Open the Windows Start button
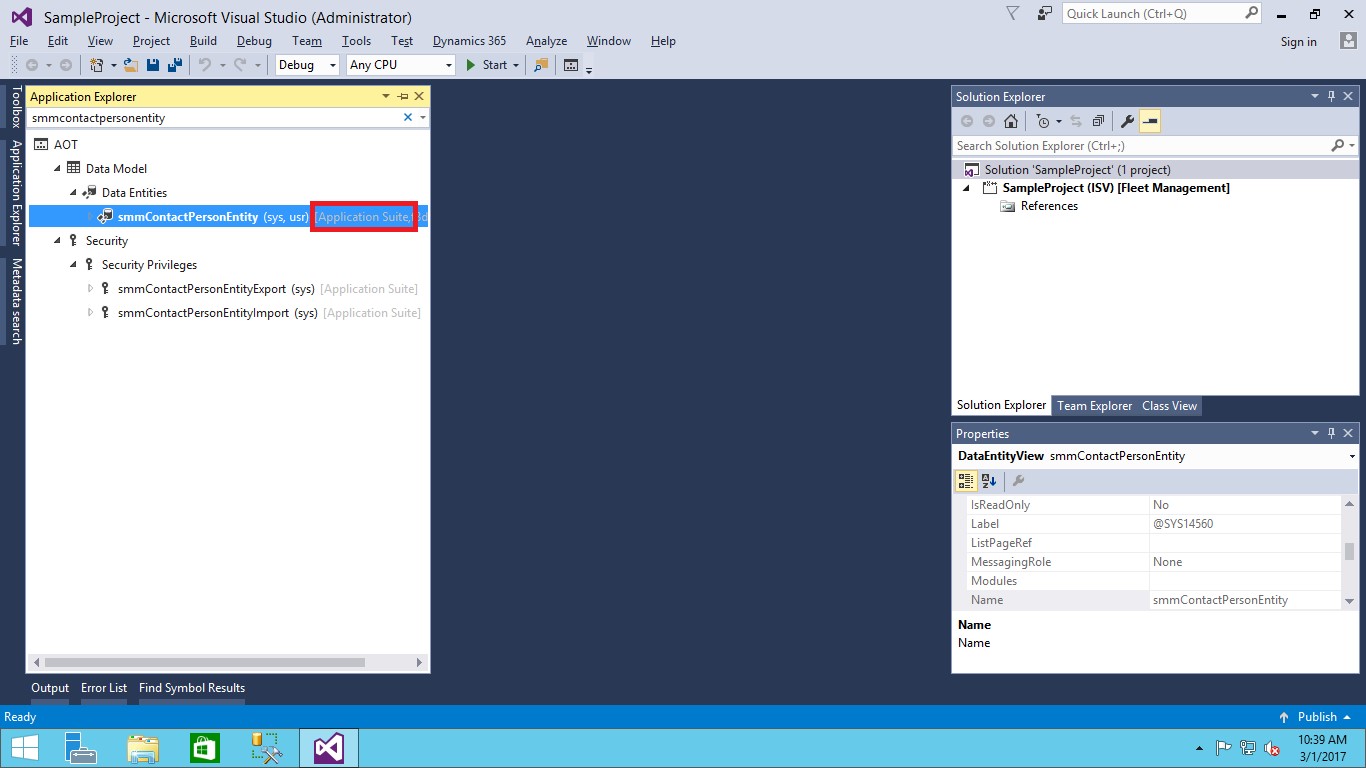This screenshot has width=1366, height=768. pos(24,747)
